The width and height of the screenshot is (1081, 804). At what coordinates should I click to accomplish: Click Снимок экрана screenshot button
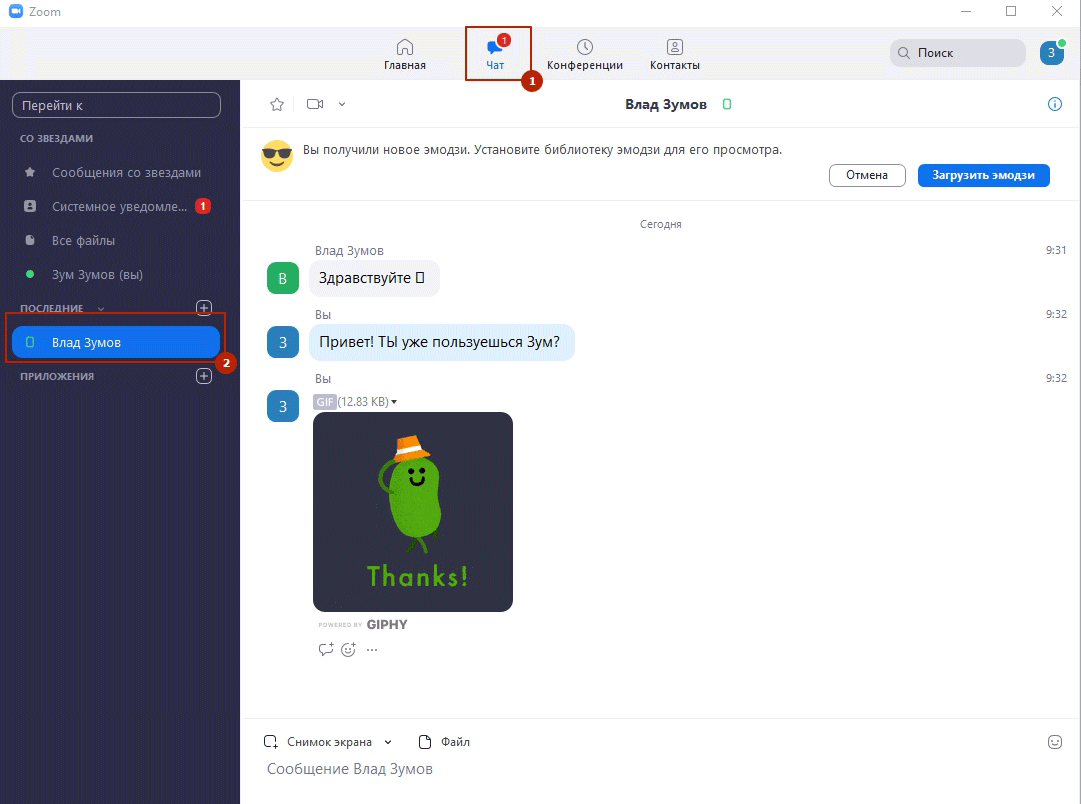(318, 742)
